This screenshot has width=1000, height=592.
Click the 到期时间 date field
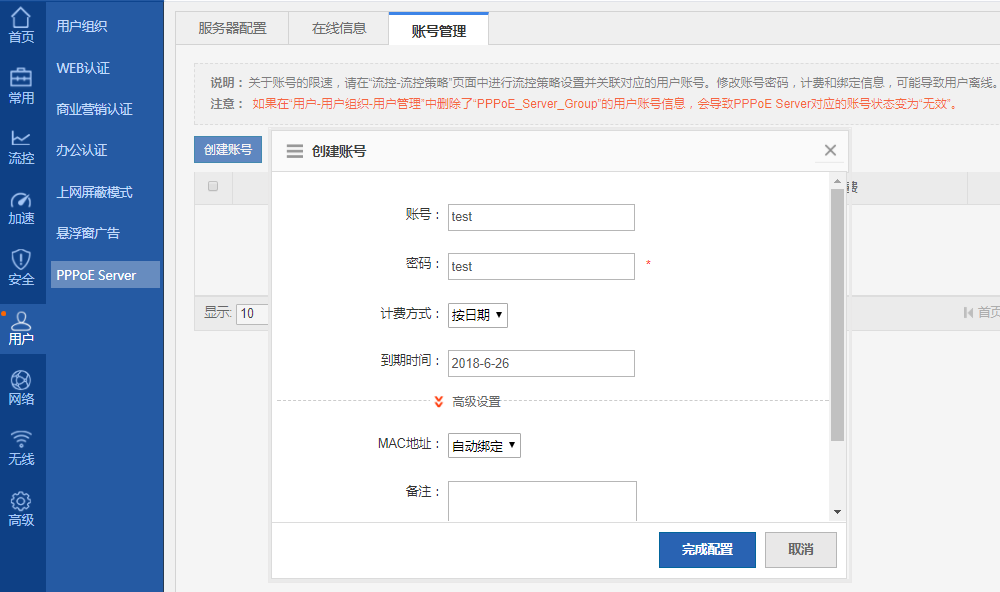(x=541, y=363)
